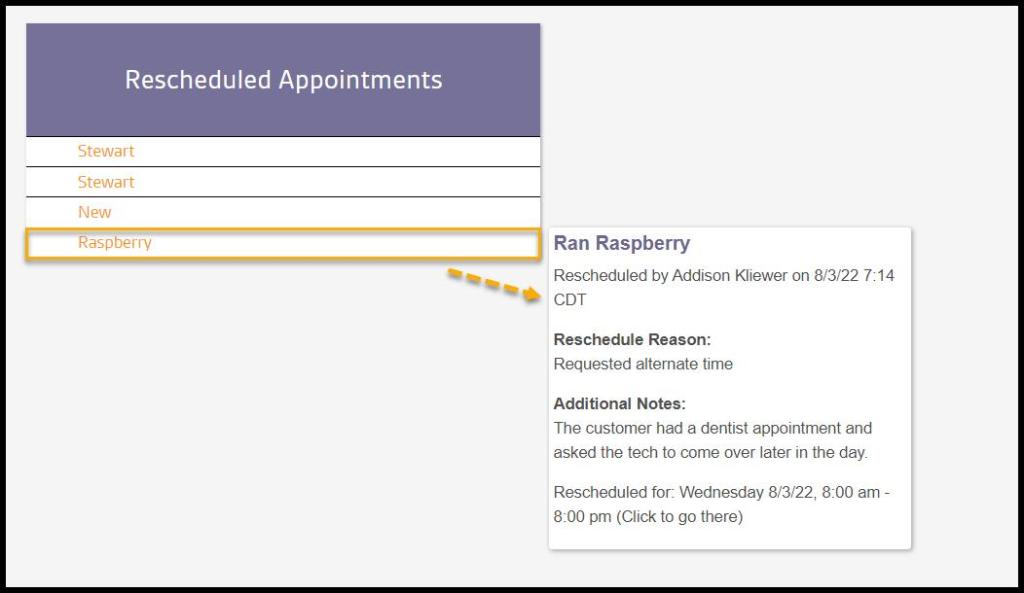Select the Additional Notes label
The height and width of the screenshot is (593, 1024).
tap(619, 404)
